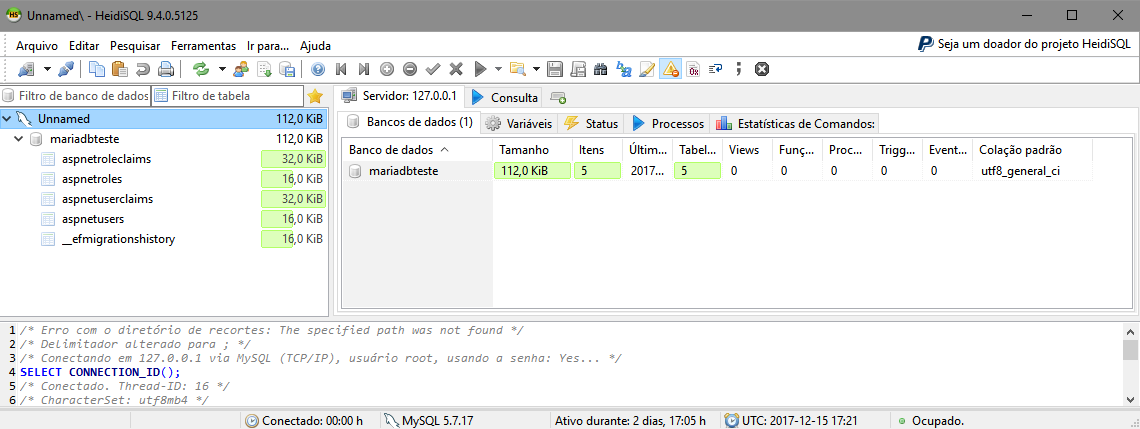Click the cancel editing X icon
This screenshot has height=429, width=1140.
pyautogui.click(x=456, y=70)
